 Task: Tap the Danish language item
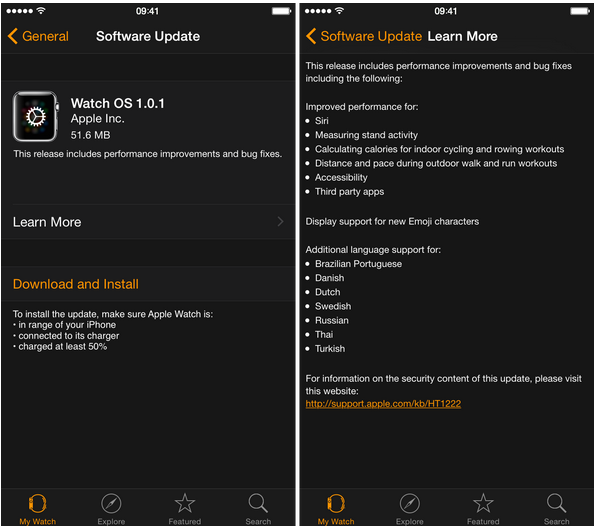click(330, 278)
